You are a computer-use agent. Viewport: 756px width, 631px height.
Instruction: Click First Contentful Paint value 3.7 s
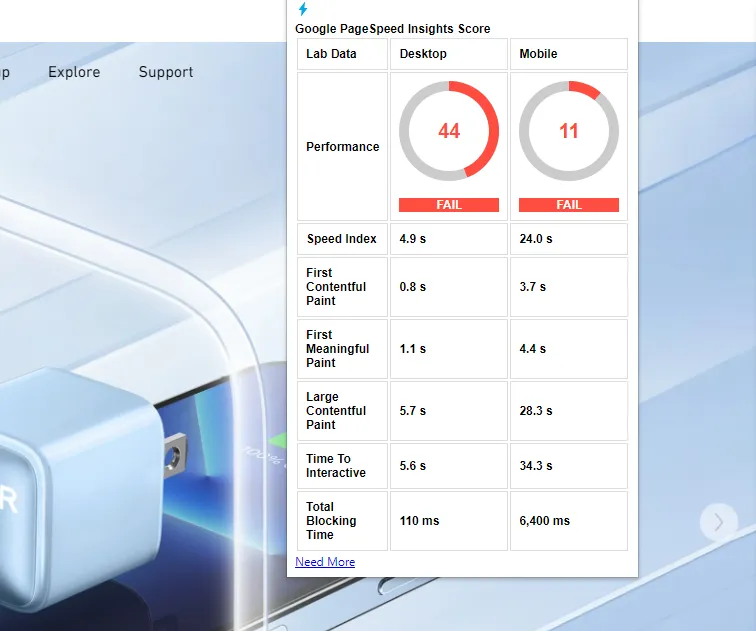tap(533, 287)
